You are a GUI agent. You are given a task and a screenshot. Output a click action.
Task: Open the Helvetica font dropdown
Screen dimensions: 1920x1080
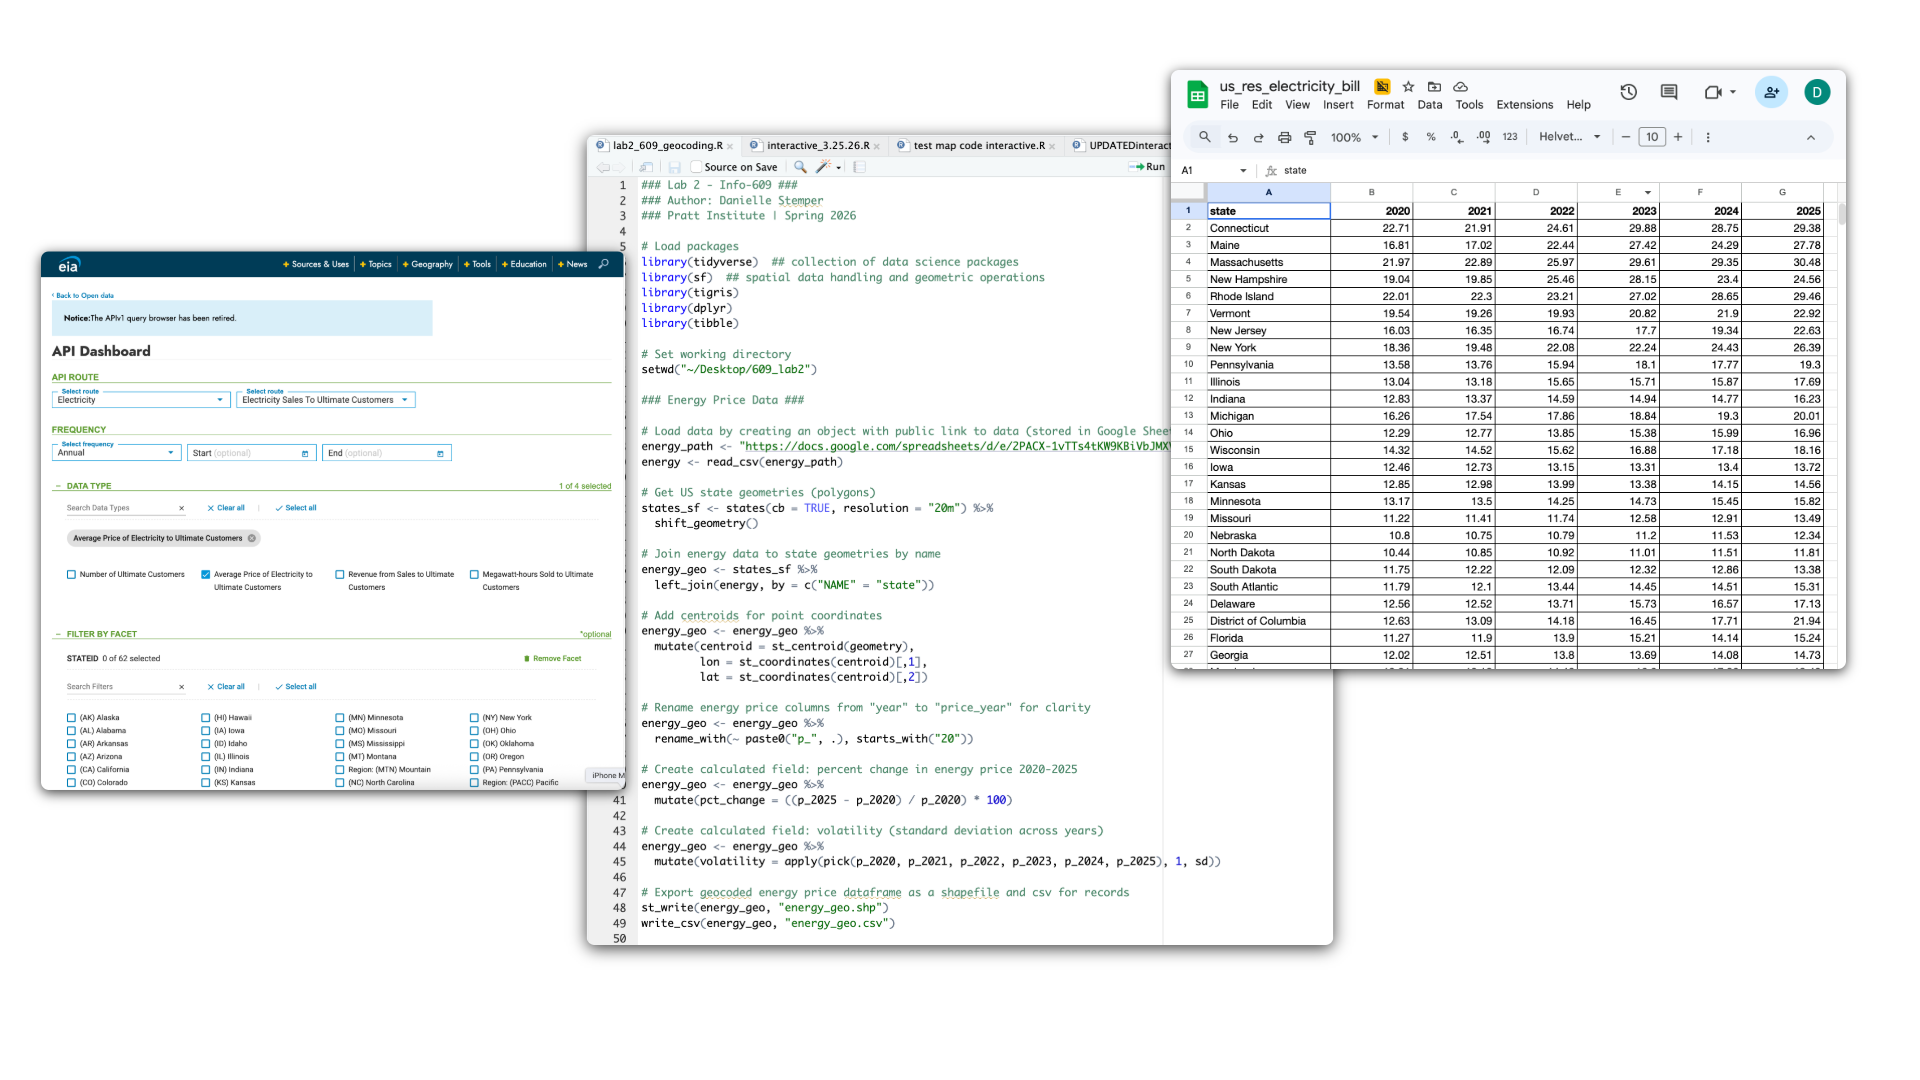tap(1569, 137)
